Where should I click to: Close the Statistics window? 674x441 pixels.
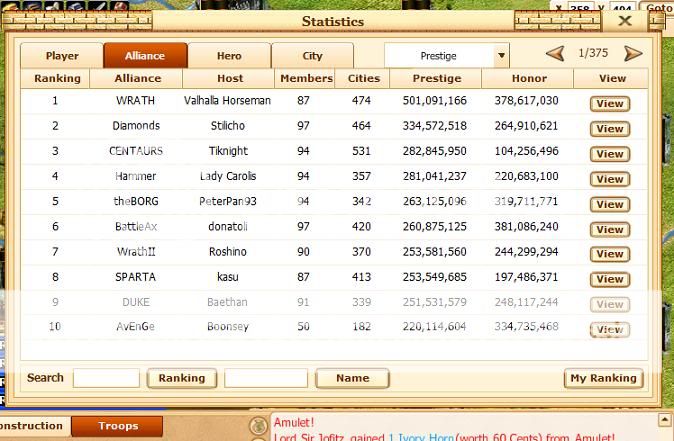click(625, 20)
